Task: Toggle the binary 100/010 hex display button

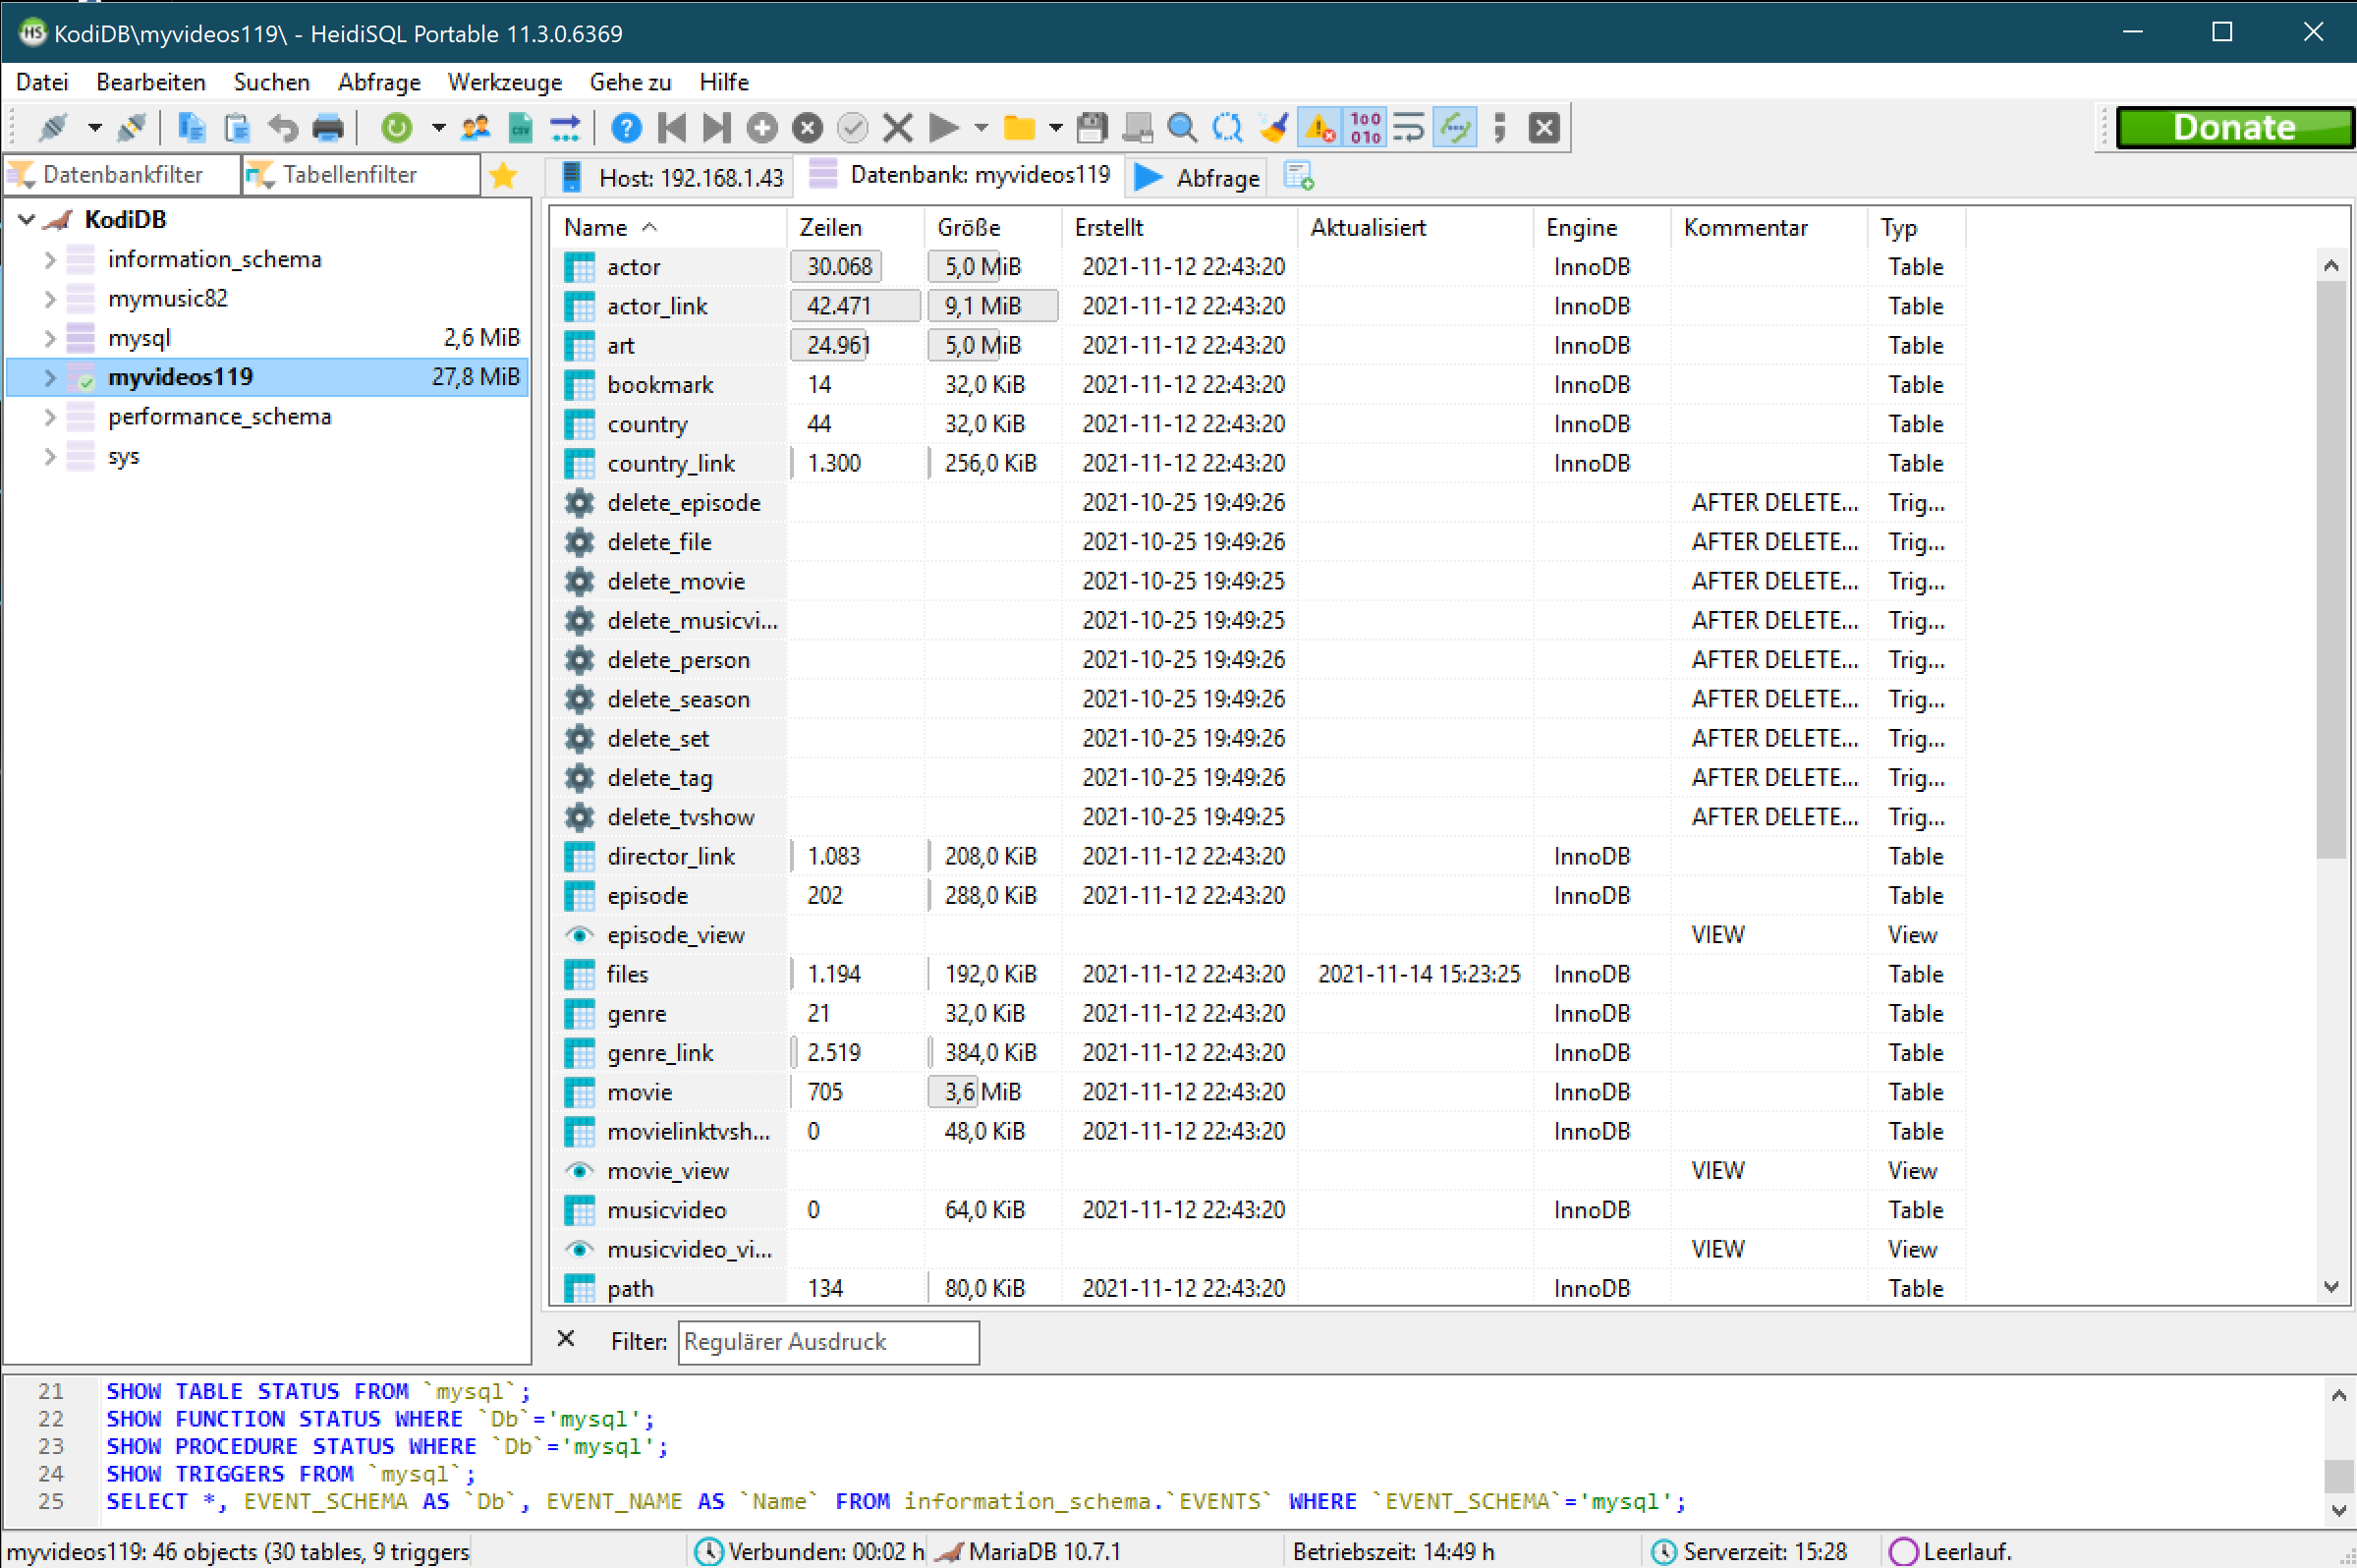Action: click(x=1365, y=128)
